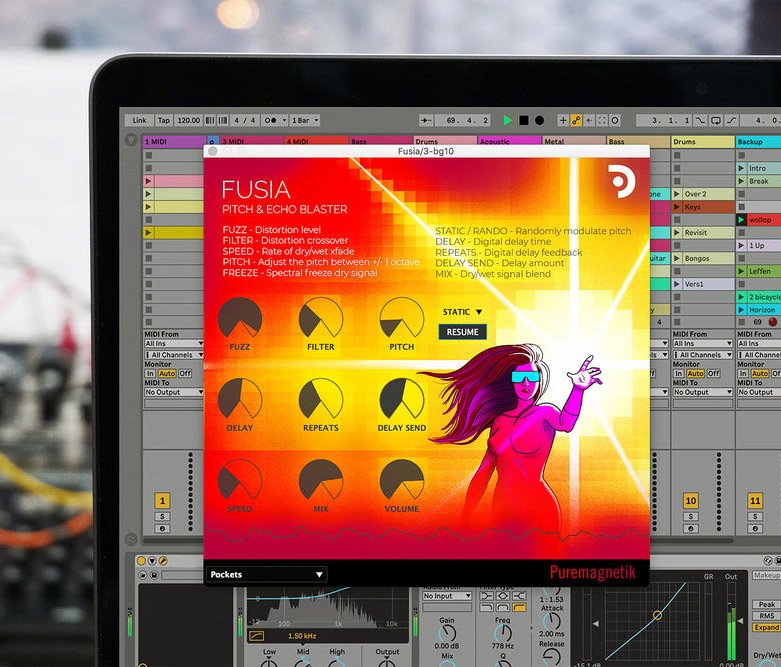Toggle the highlighted Automation Arm icon
This screenshot has width=781, height=667.
(x=576, y=120)
